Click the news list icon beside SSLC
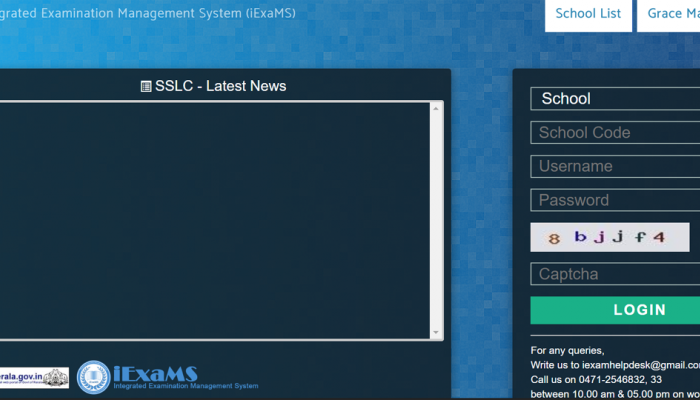The image size is (700, 400). [146, 87]
